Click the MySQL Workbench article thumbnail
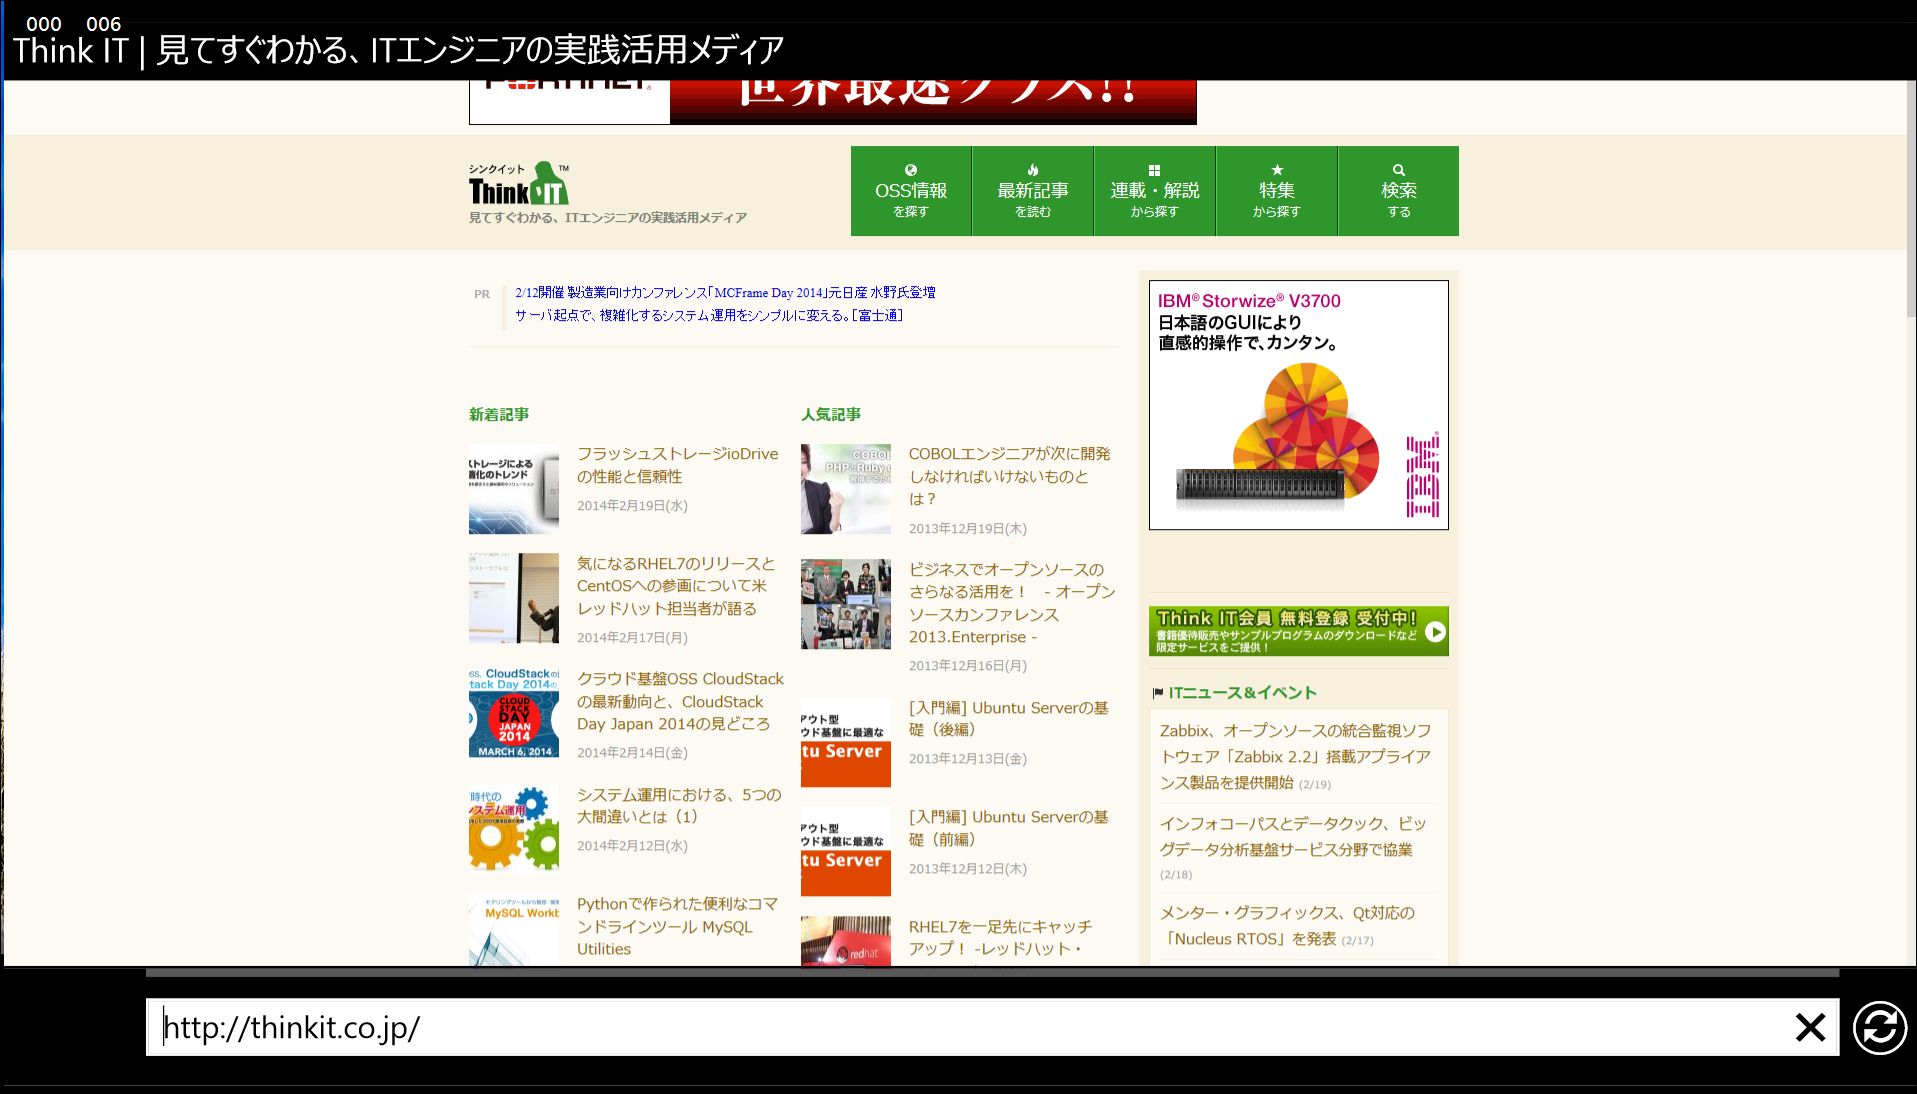 514,929
